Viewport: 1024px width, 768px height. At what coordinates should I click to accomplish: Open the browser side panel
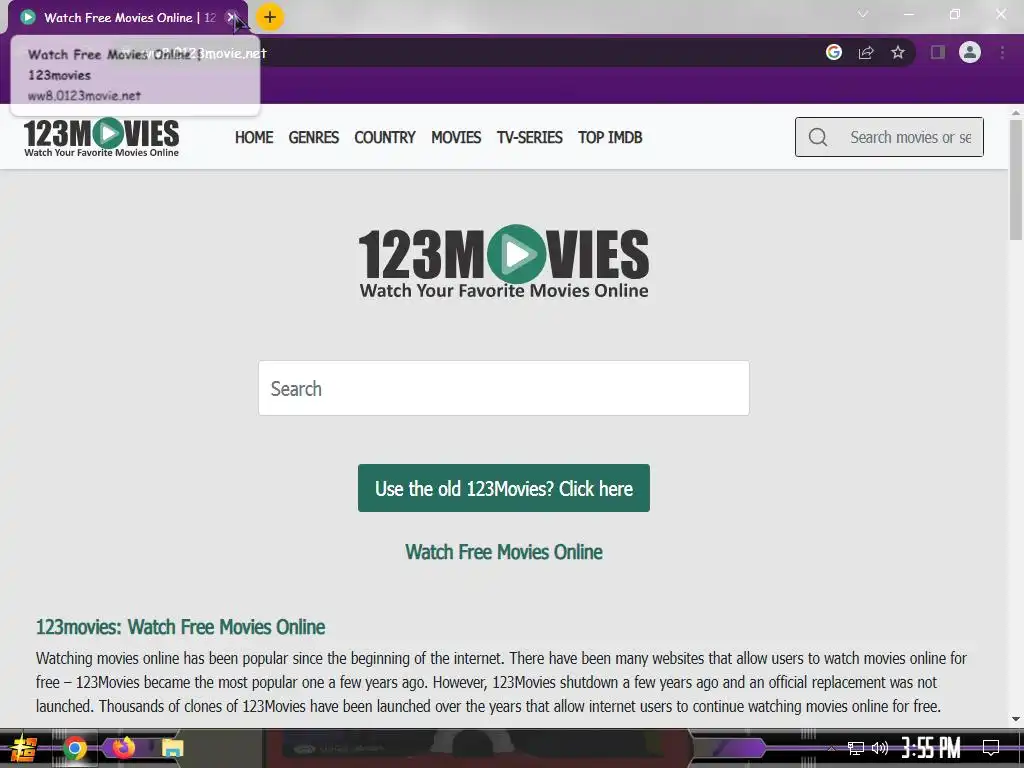coord(938,52)
